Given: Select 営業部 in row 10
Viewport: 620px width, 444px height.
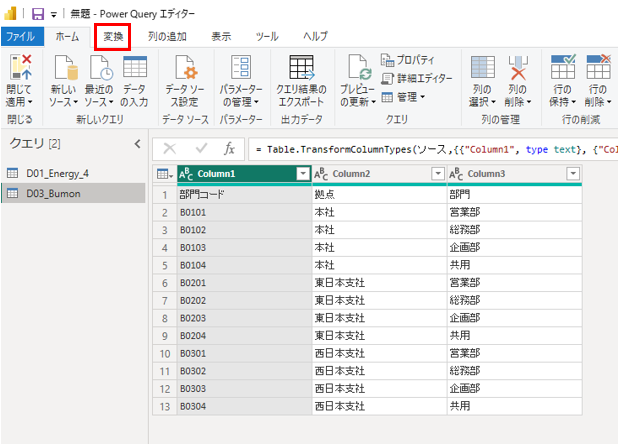Looking at the screenshot, I should tap(514, 353).
